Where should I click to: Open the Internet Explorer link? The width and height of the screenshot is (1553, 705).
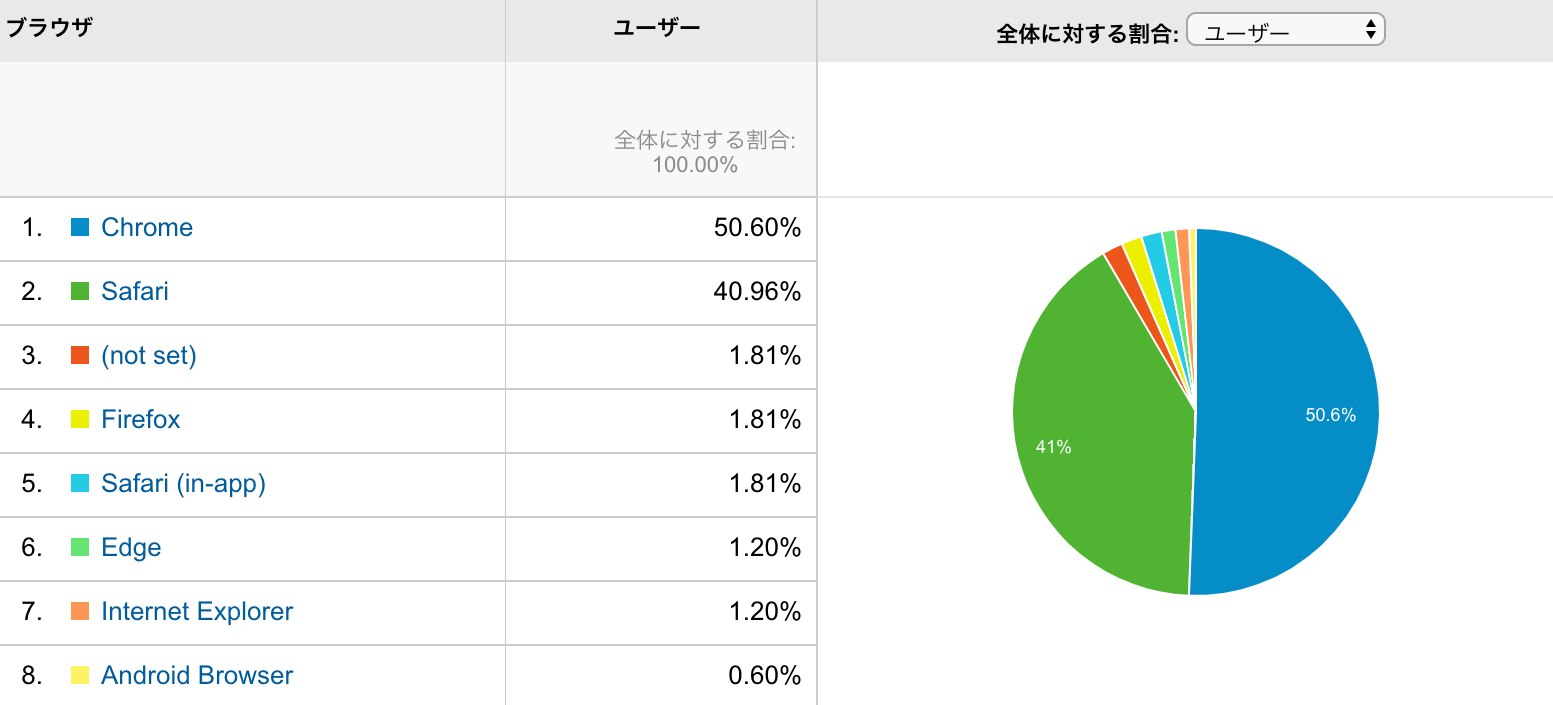(197, 612)
